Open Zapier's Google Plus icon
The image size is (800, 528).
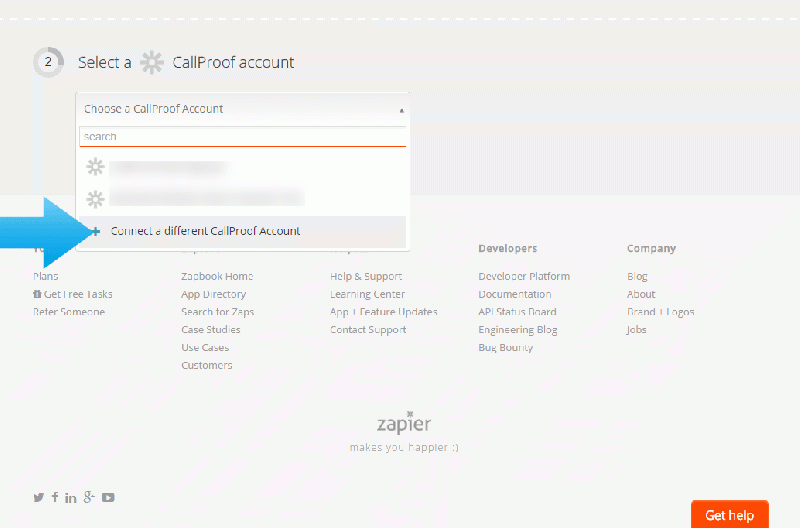coord(89,497)
